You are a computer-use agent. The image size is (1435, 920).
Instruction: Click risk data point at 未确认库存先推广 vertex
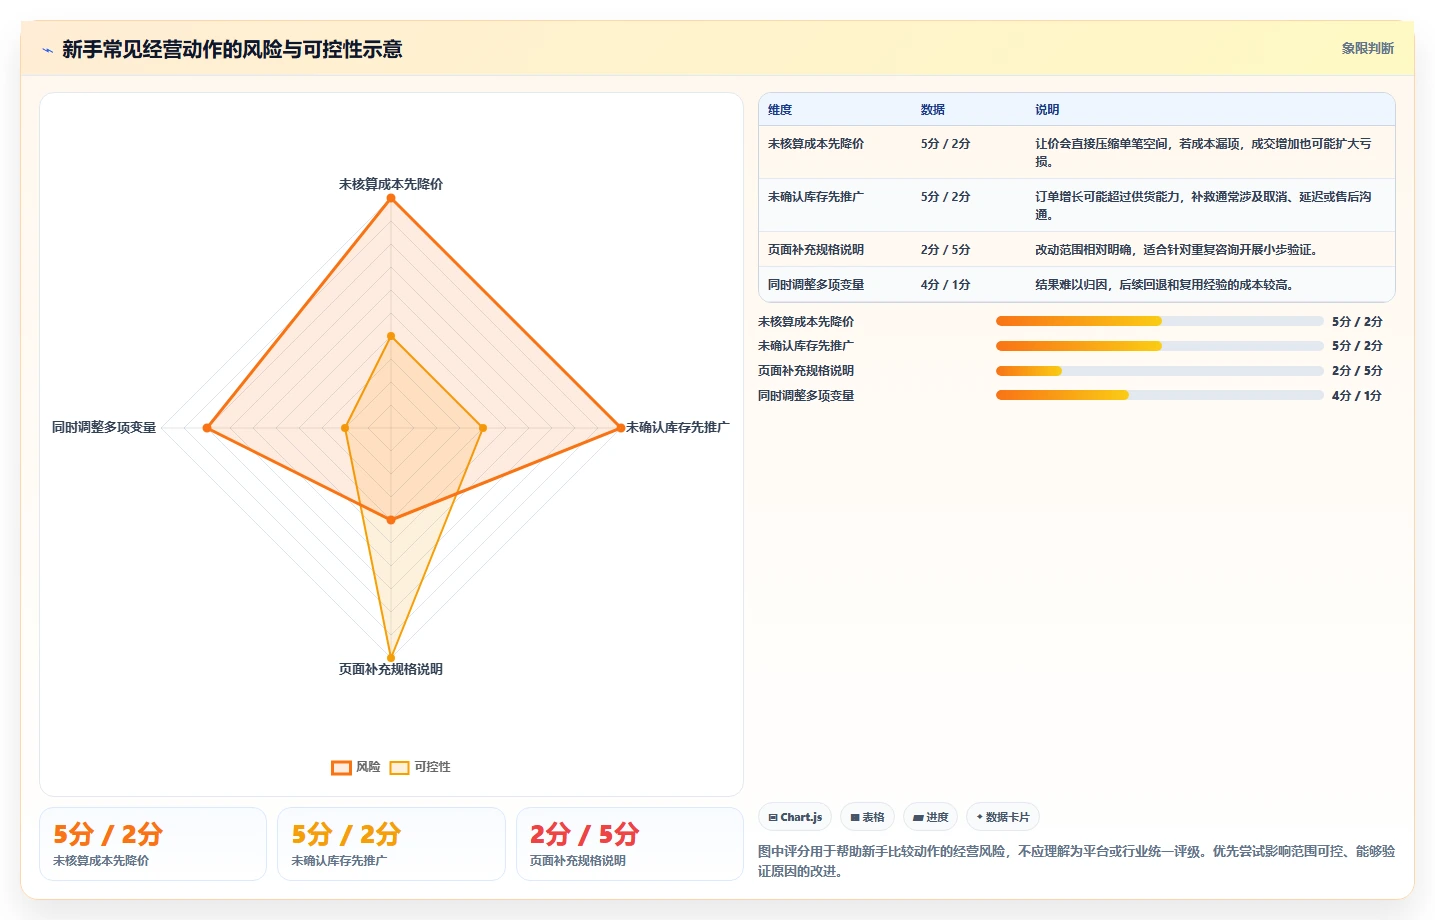coord(620,428)
